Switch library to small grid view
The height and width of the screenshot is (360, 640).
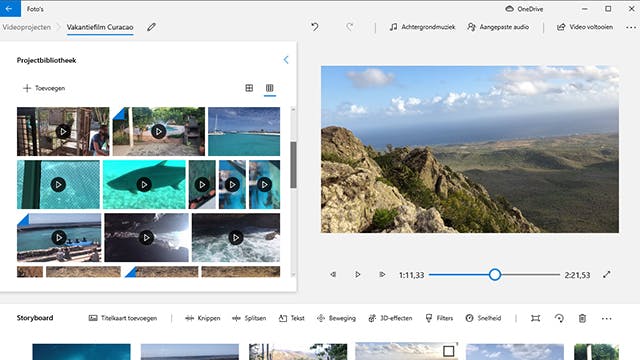[269, 88]
